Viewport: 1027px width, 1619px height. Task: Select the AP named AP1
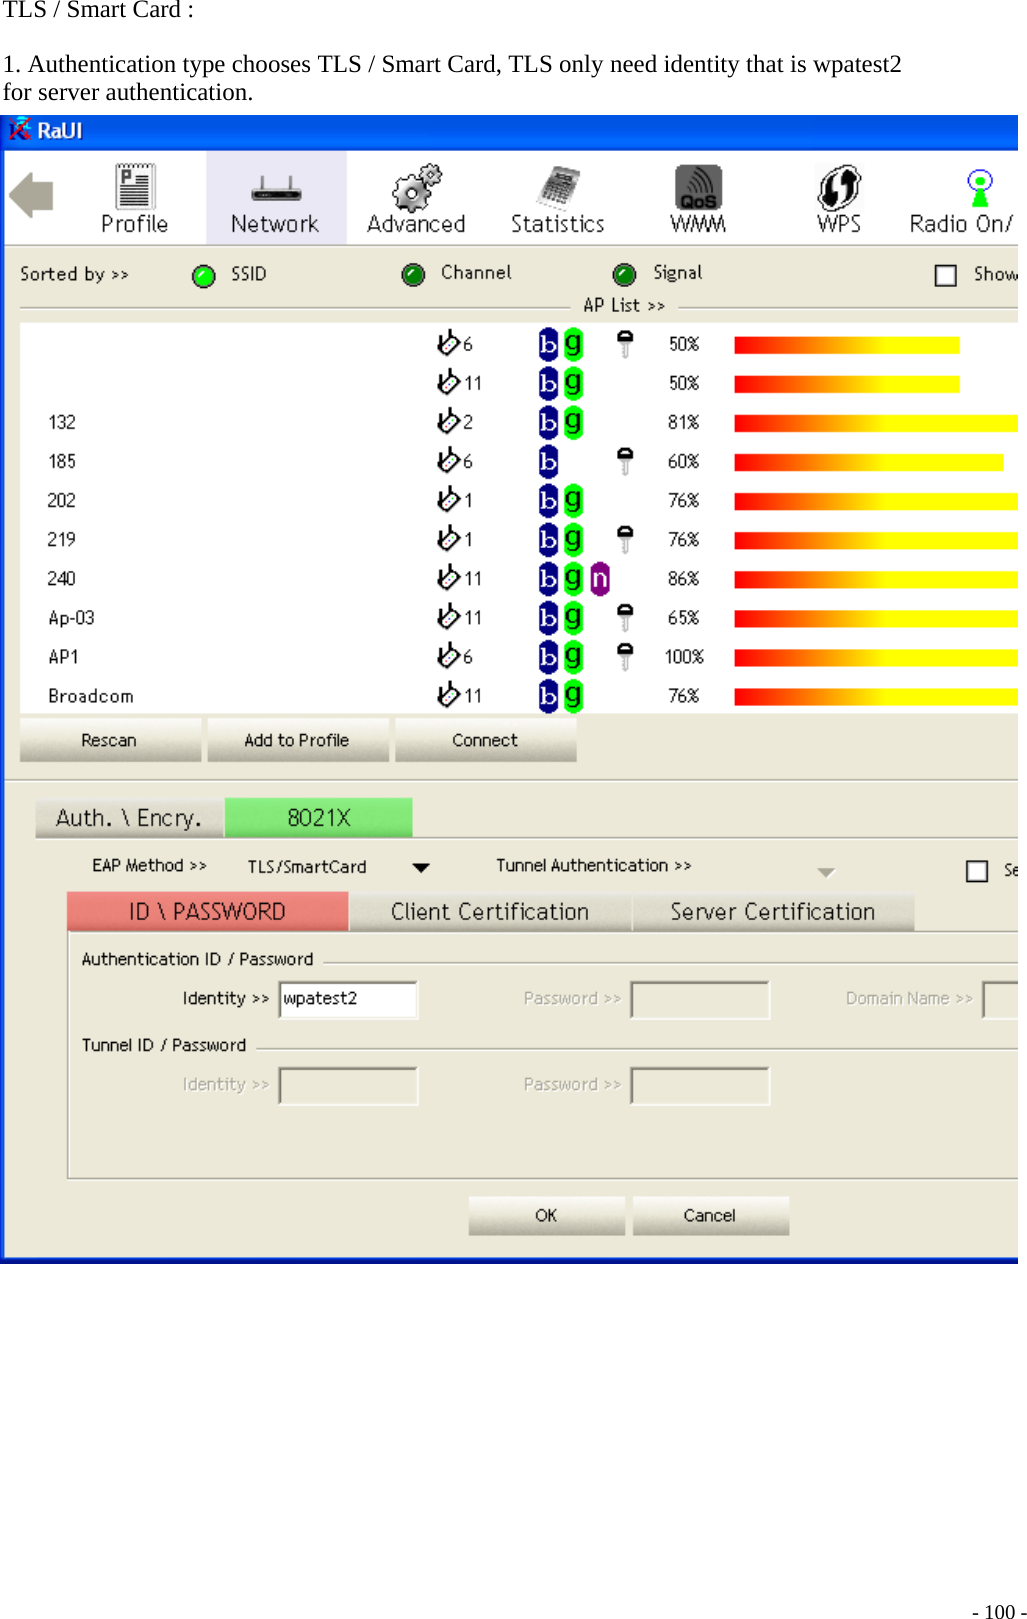(63, 657)
